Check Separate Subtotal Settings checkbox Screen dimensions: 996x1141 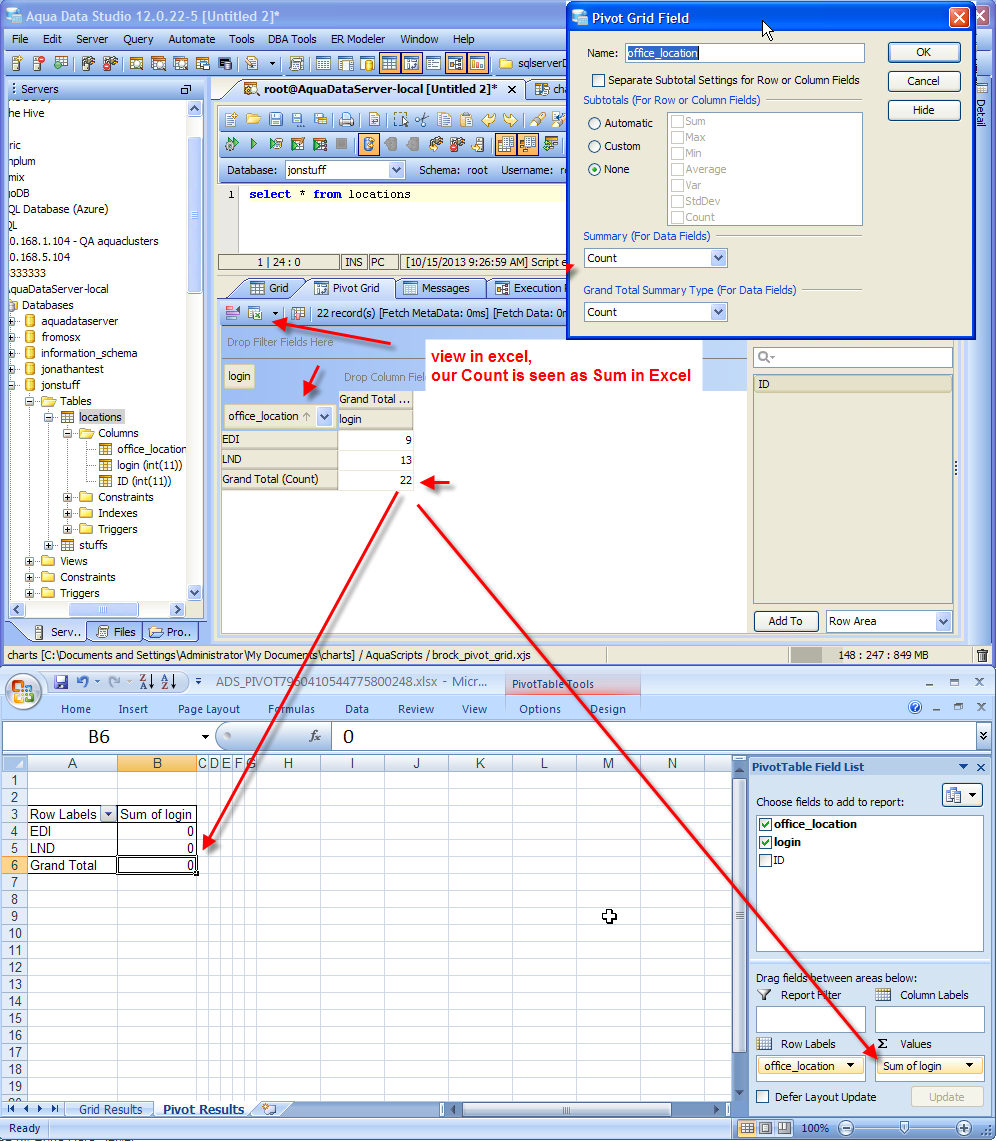(599, 80)
